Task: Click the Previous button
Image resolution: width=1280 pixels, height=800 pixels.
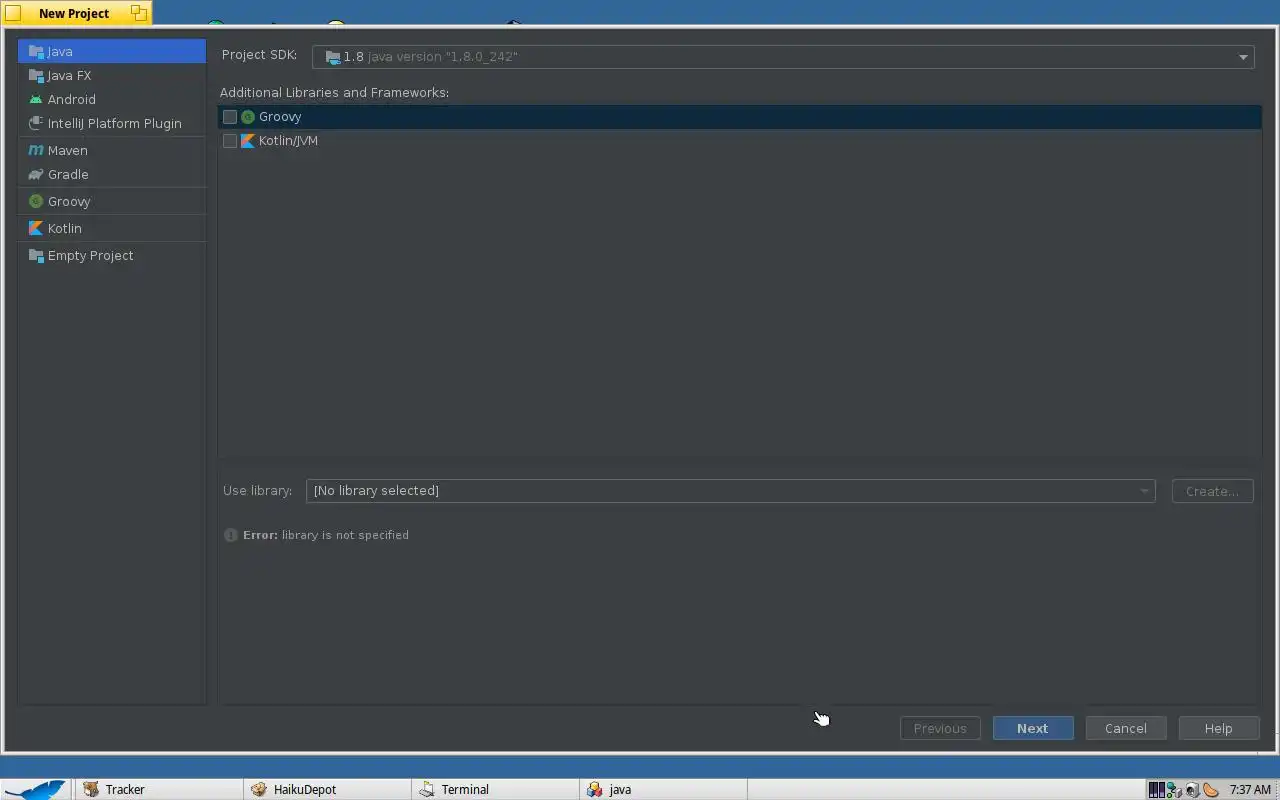Action: tap(940, 728)
